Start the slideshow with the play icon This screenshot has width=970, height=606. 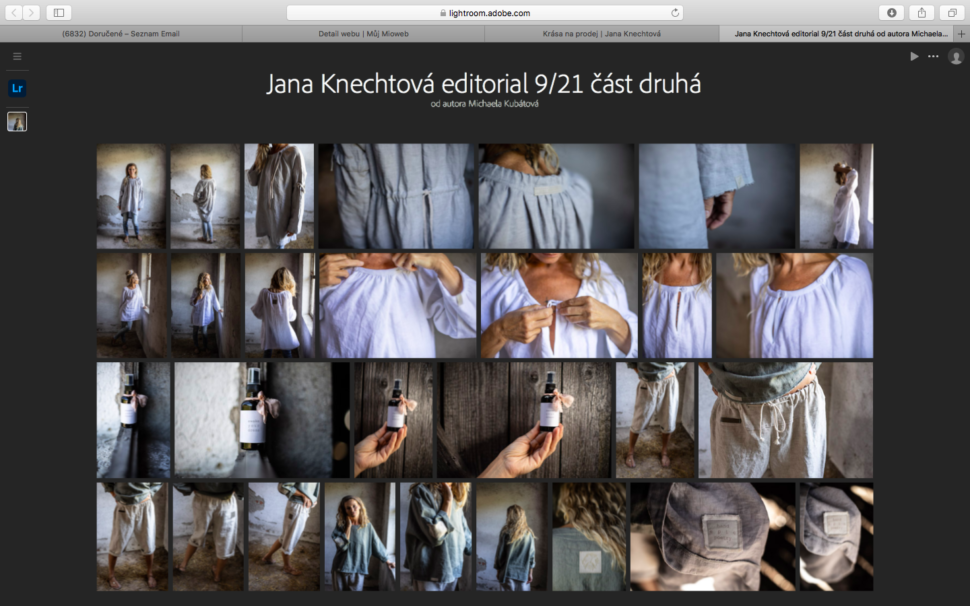(x=914, y=56)
